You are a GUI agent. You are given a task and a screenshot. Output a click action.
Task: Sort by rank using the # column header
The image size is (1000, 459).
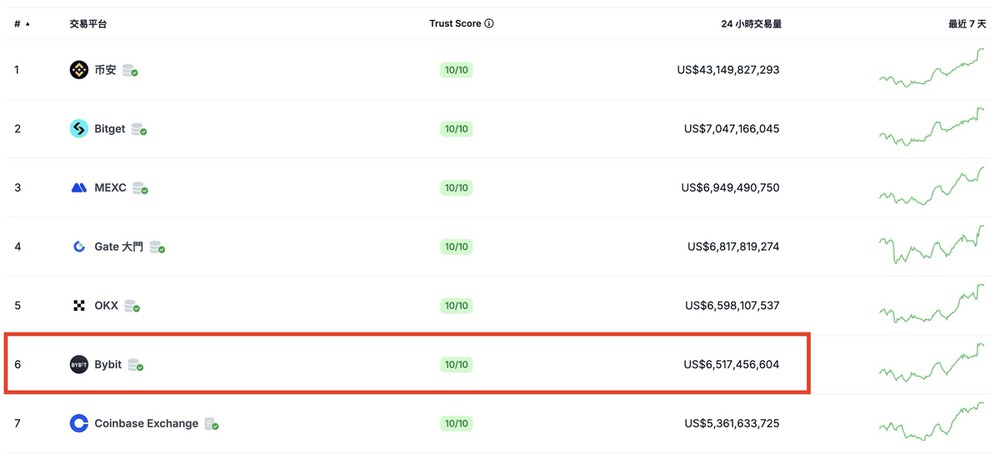point(22,24)
